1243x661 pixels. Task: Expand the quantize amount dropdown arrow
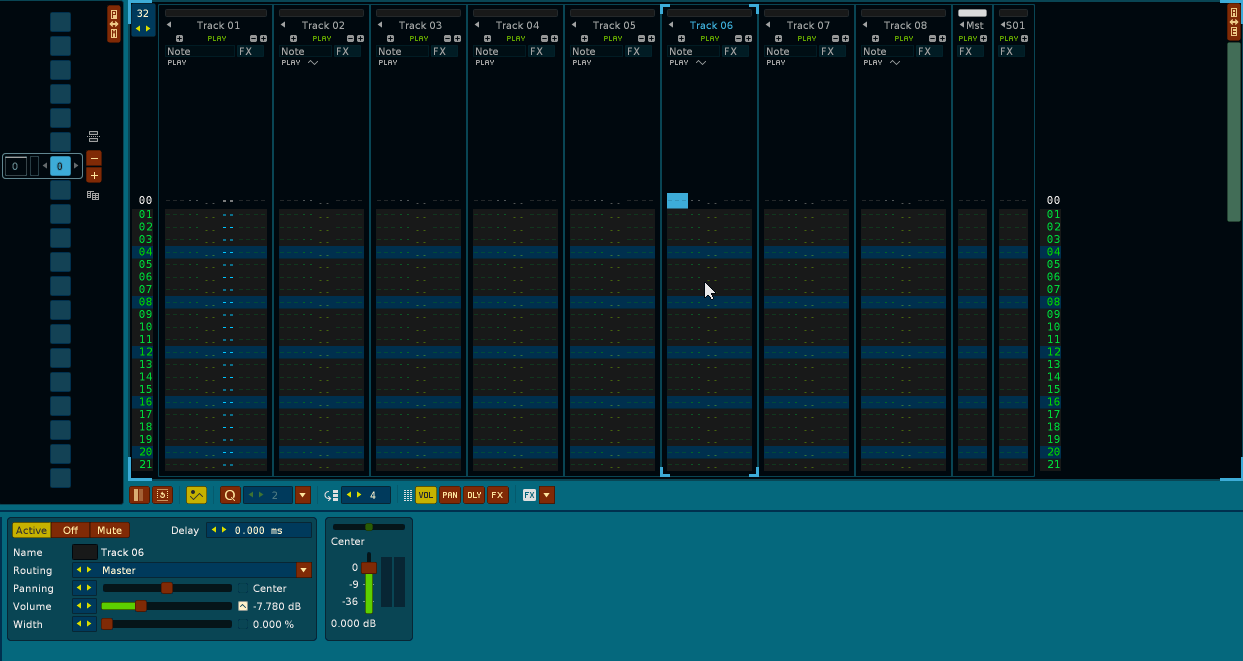pyautogui.click(x=303, y=495)
